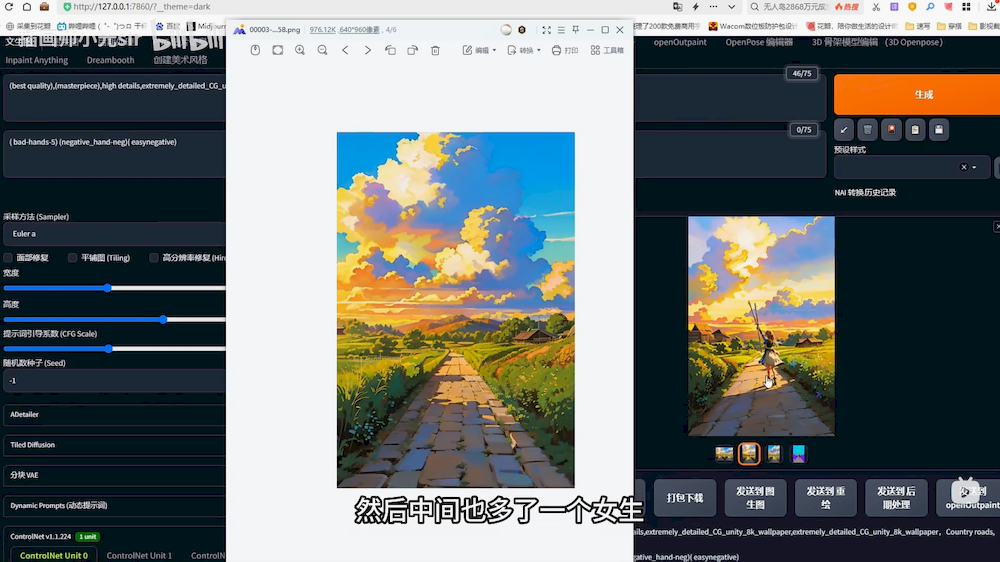Go to the next image in viewer
The height and width of the screenshot is (562, 1000).
(x=368, y=50)
